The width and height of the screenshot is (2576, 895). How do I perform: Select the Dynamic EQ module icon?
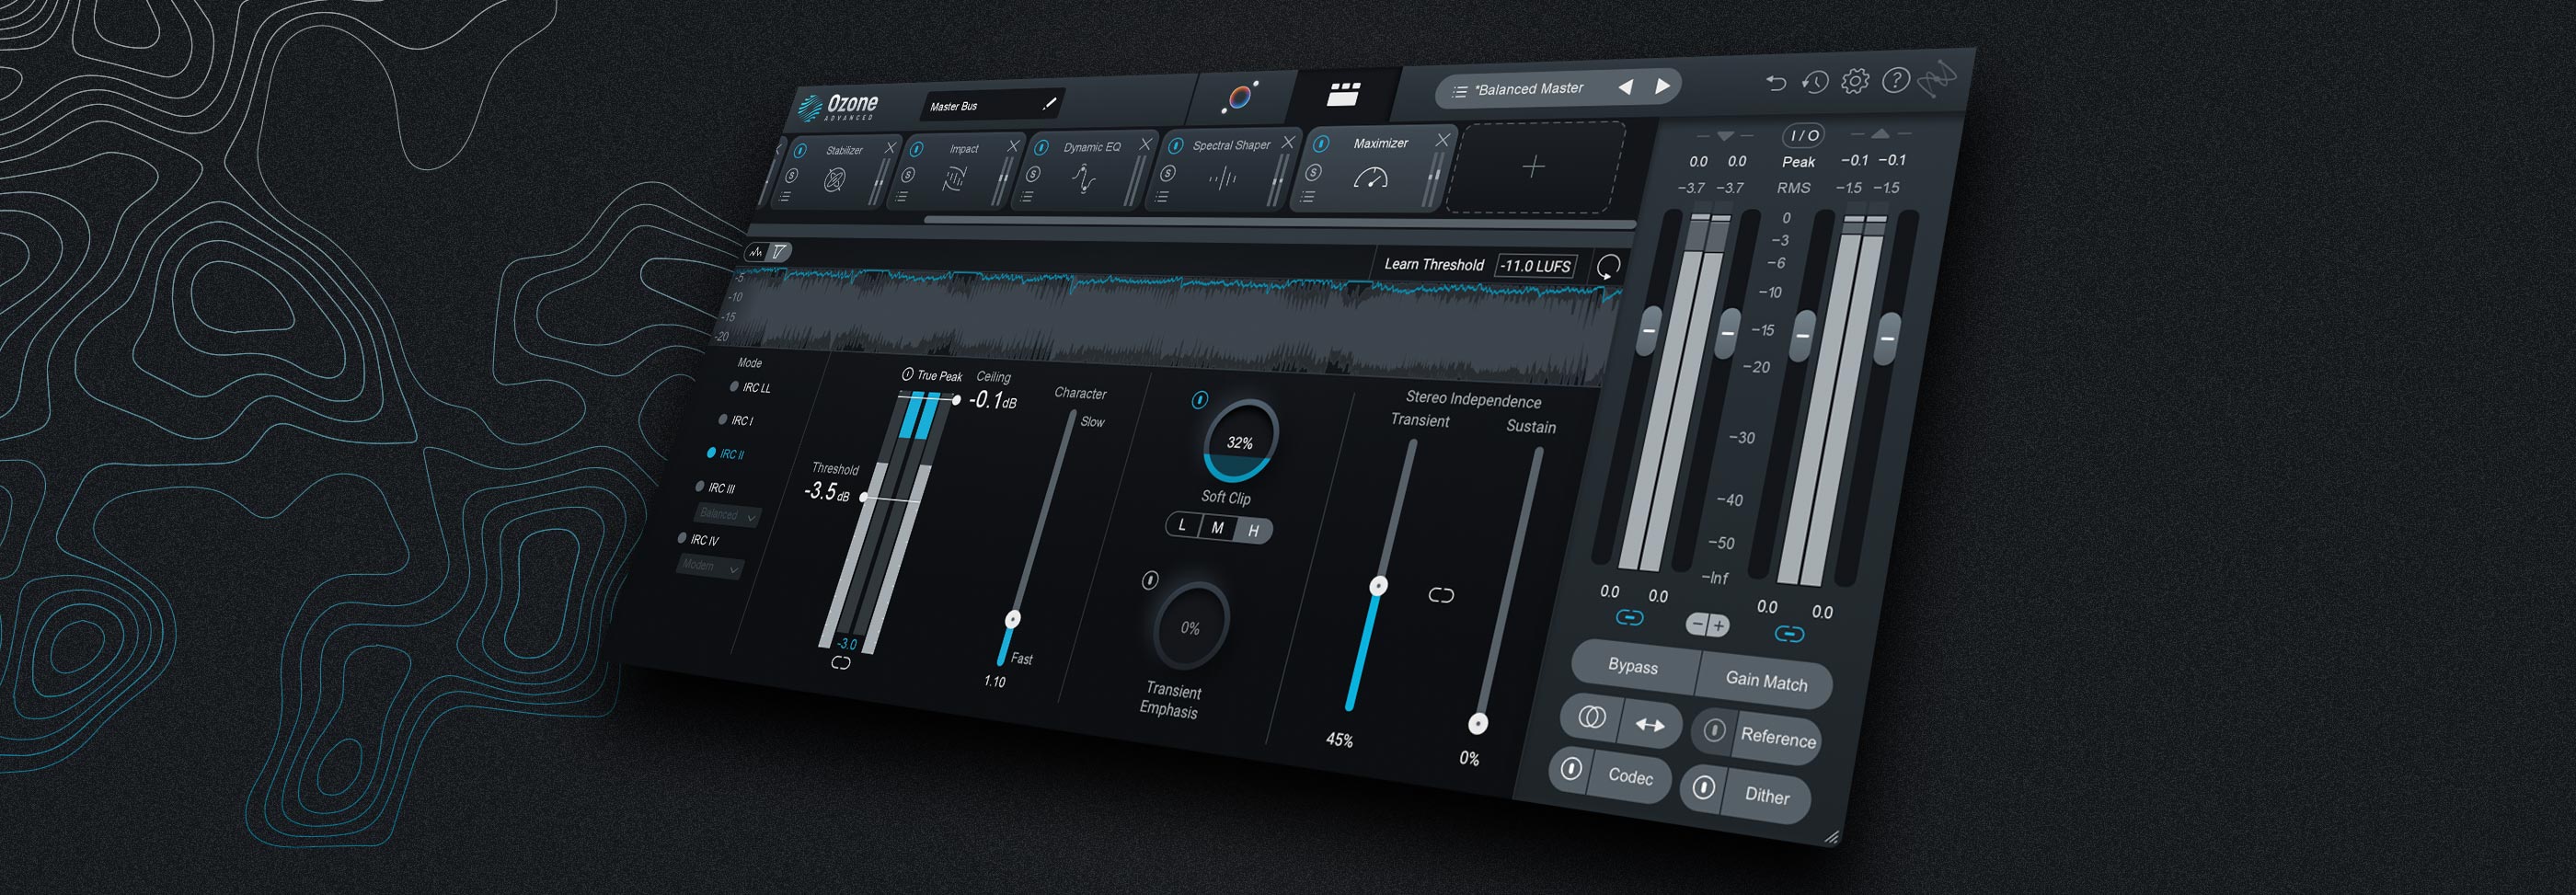pos(1084,178)
